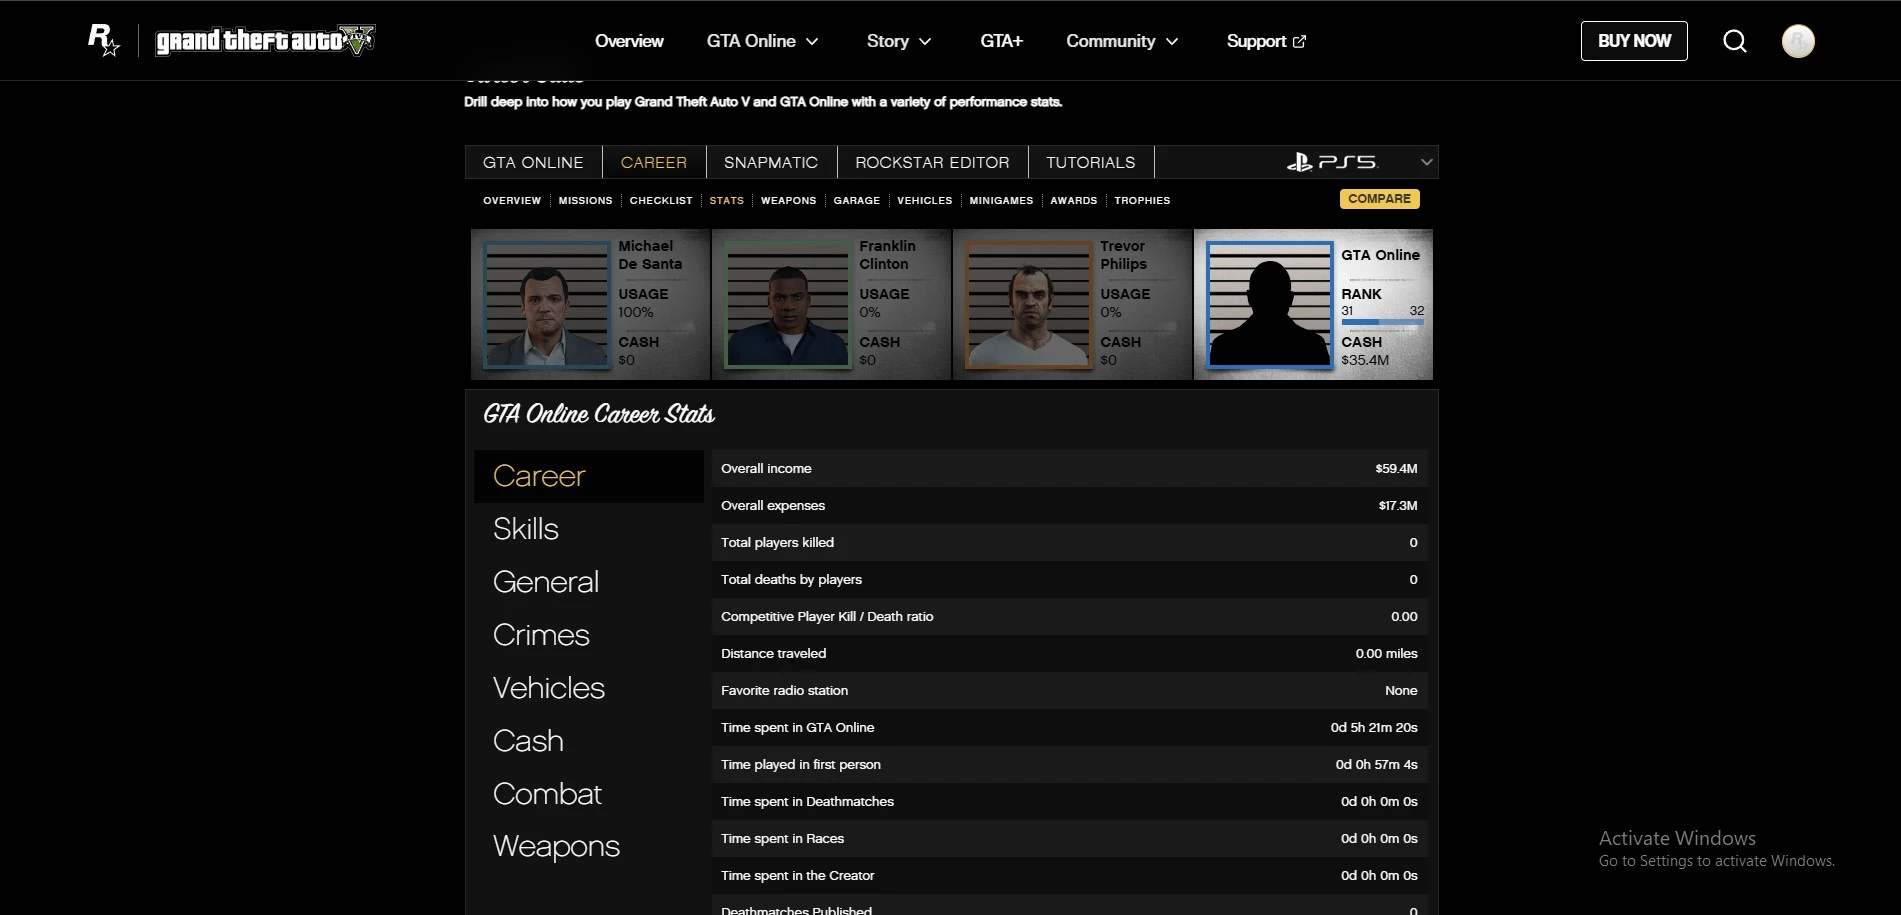1901x915 pixels.
Task: Click the Grand Theft Auto V logo
Action: (265, 41)
